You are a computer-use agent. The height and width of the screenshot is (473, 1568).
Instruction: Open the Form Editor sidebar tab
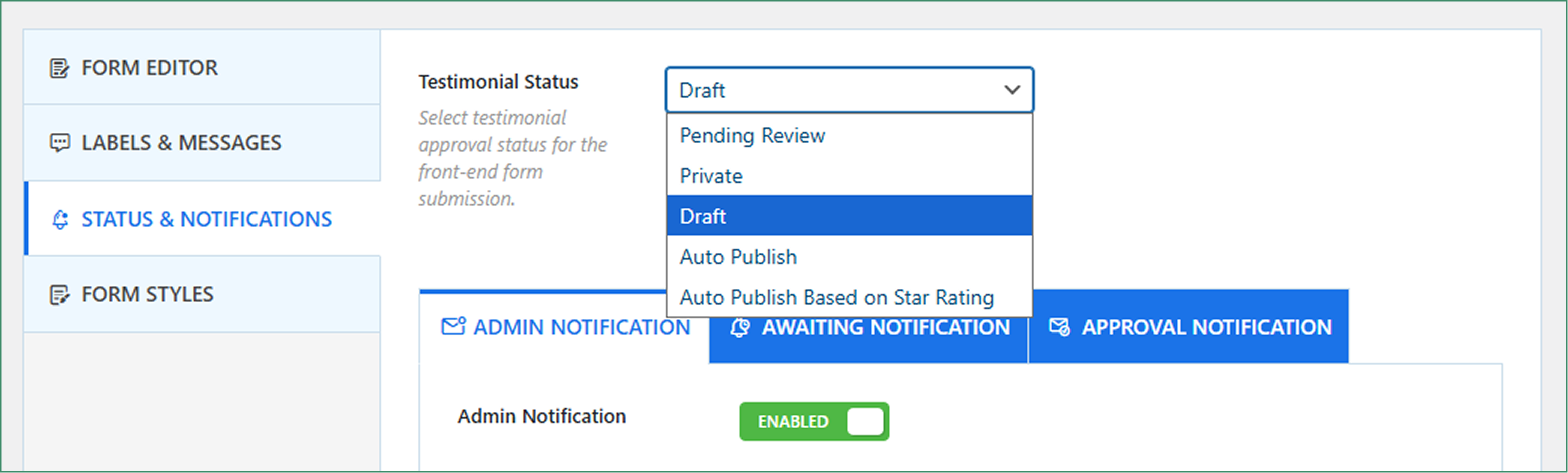coord(202,67)
